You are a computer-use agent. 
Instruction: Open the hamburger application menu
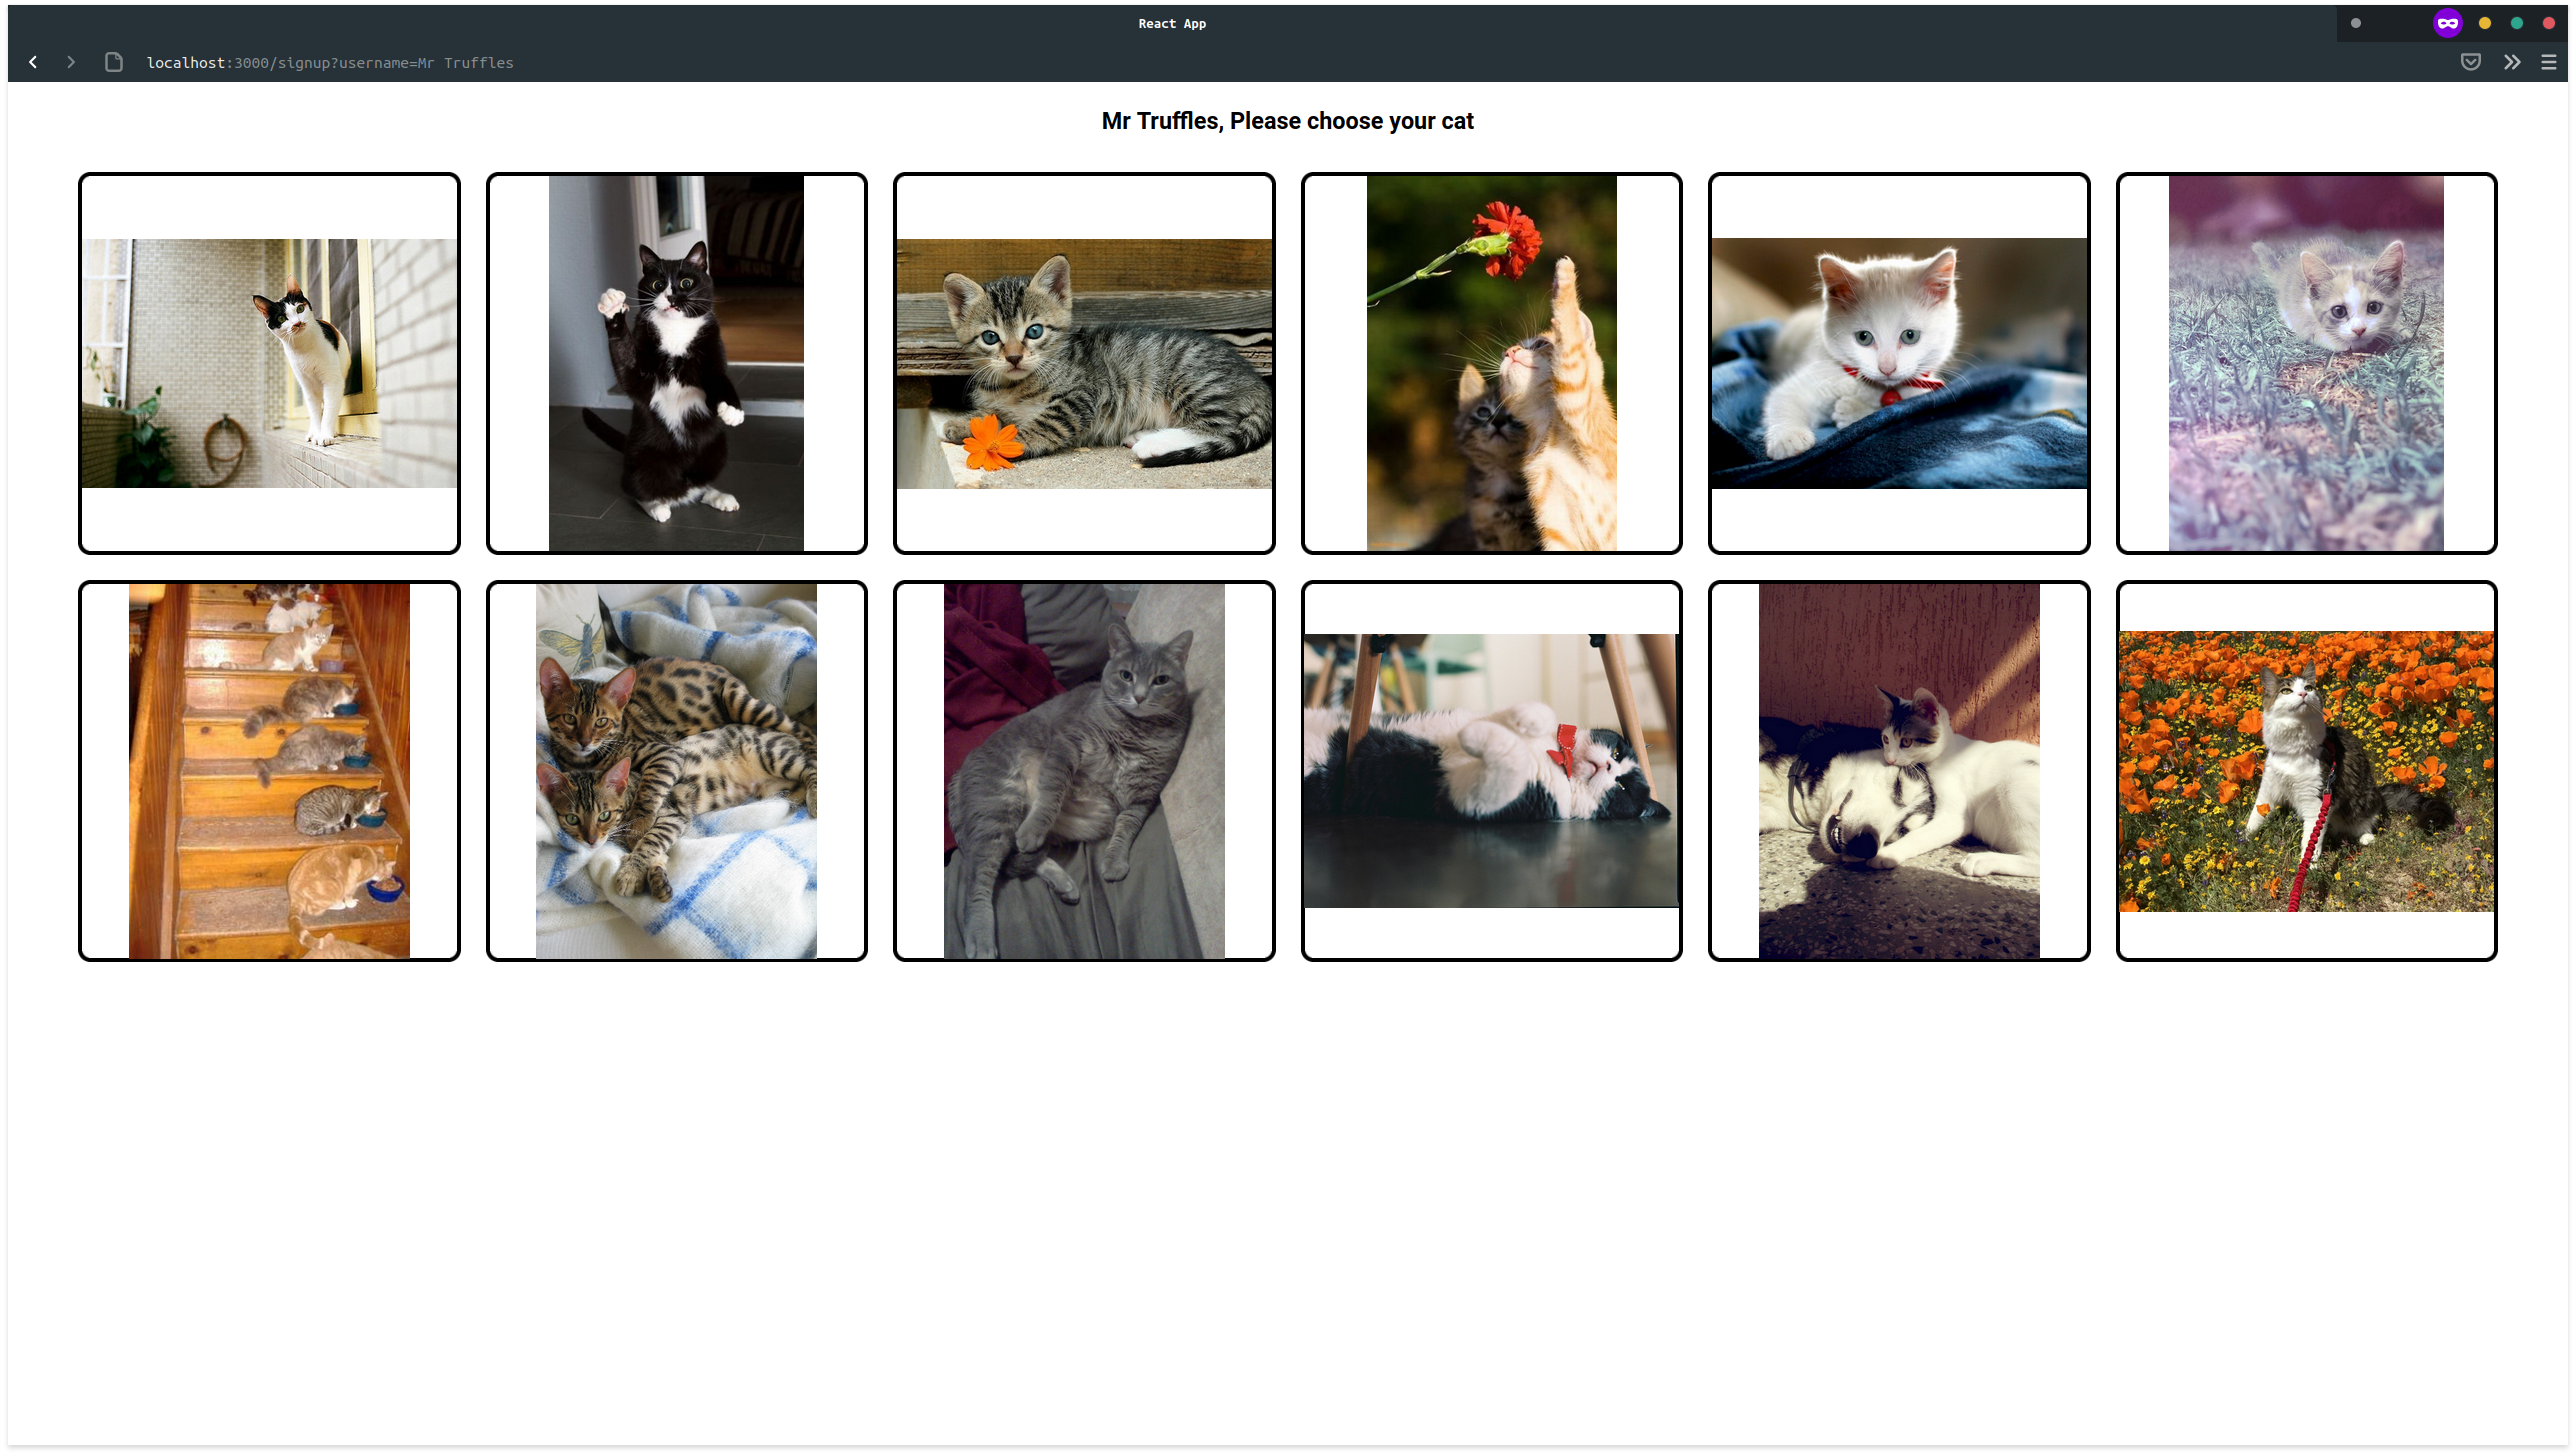pyautogui.click(x=2548, y=62)
